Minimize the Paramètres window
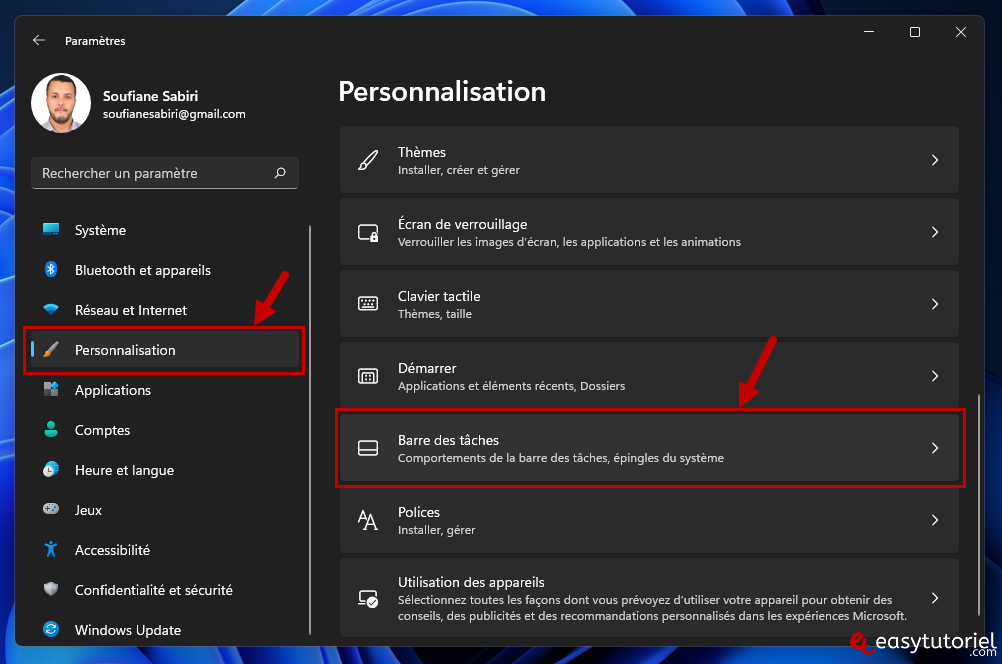The image size is (1002, 664). [869, 32]
